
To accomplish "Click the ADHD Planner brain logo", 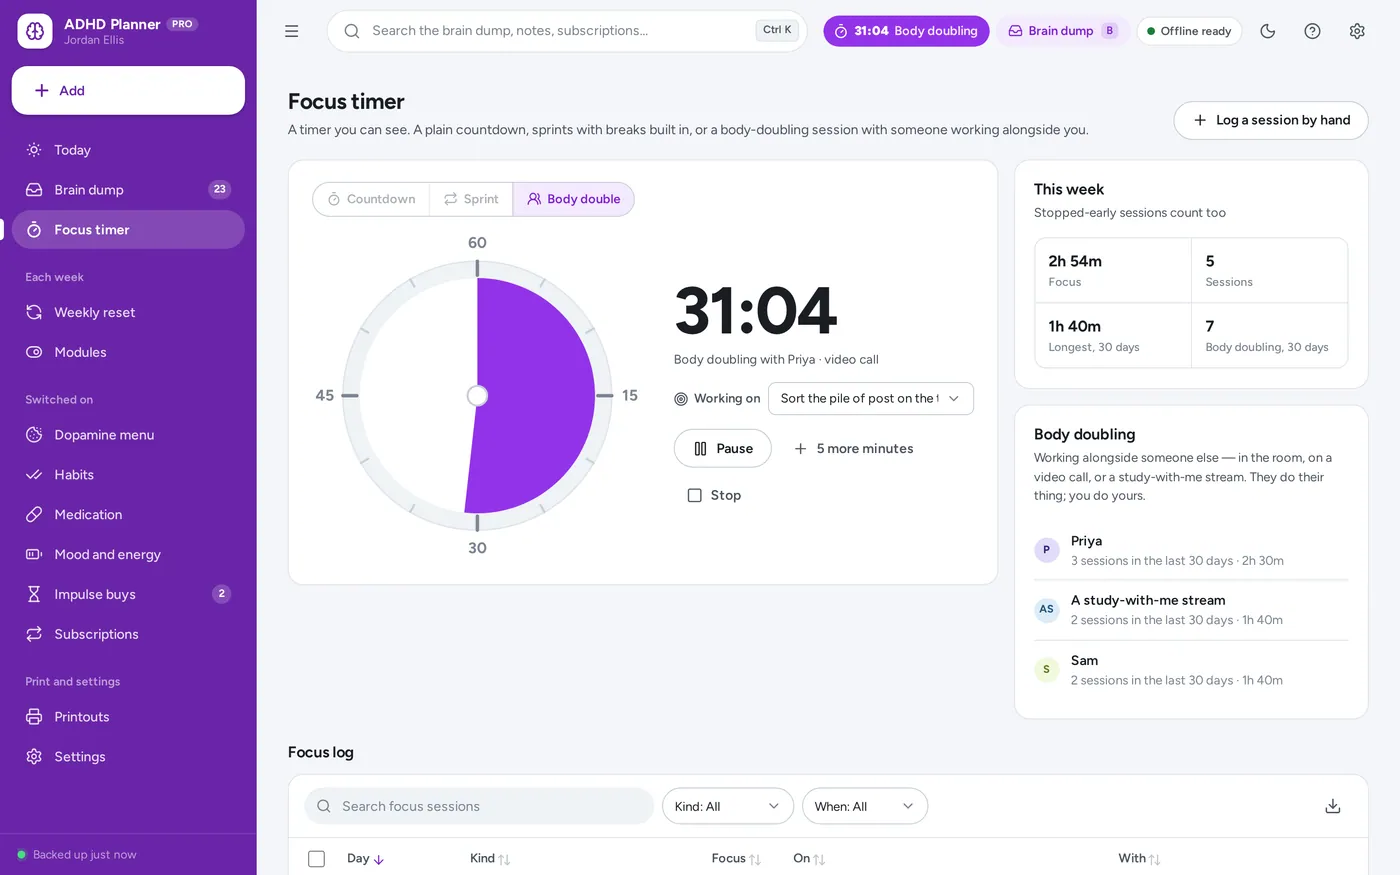I will [x=35, y=31].
